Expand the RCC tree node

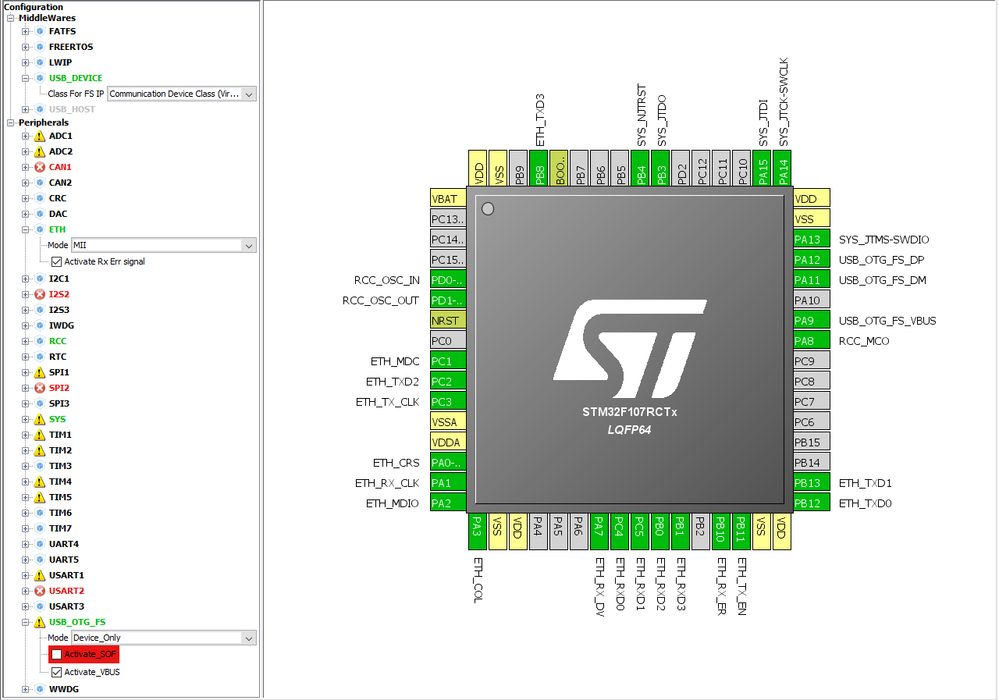(x=25, y=341)
